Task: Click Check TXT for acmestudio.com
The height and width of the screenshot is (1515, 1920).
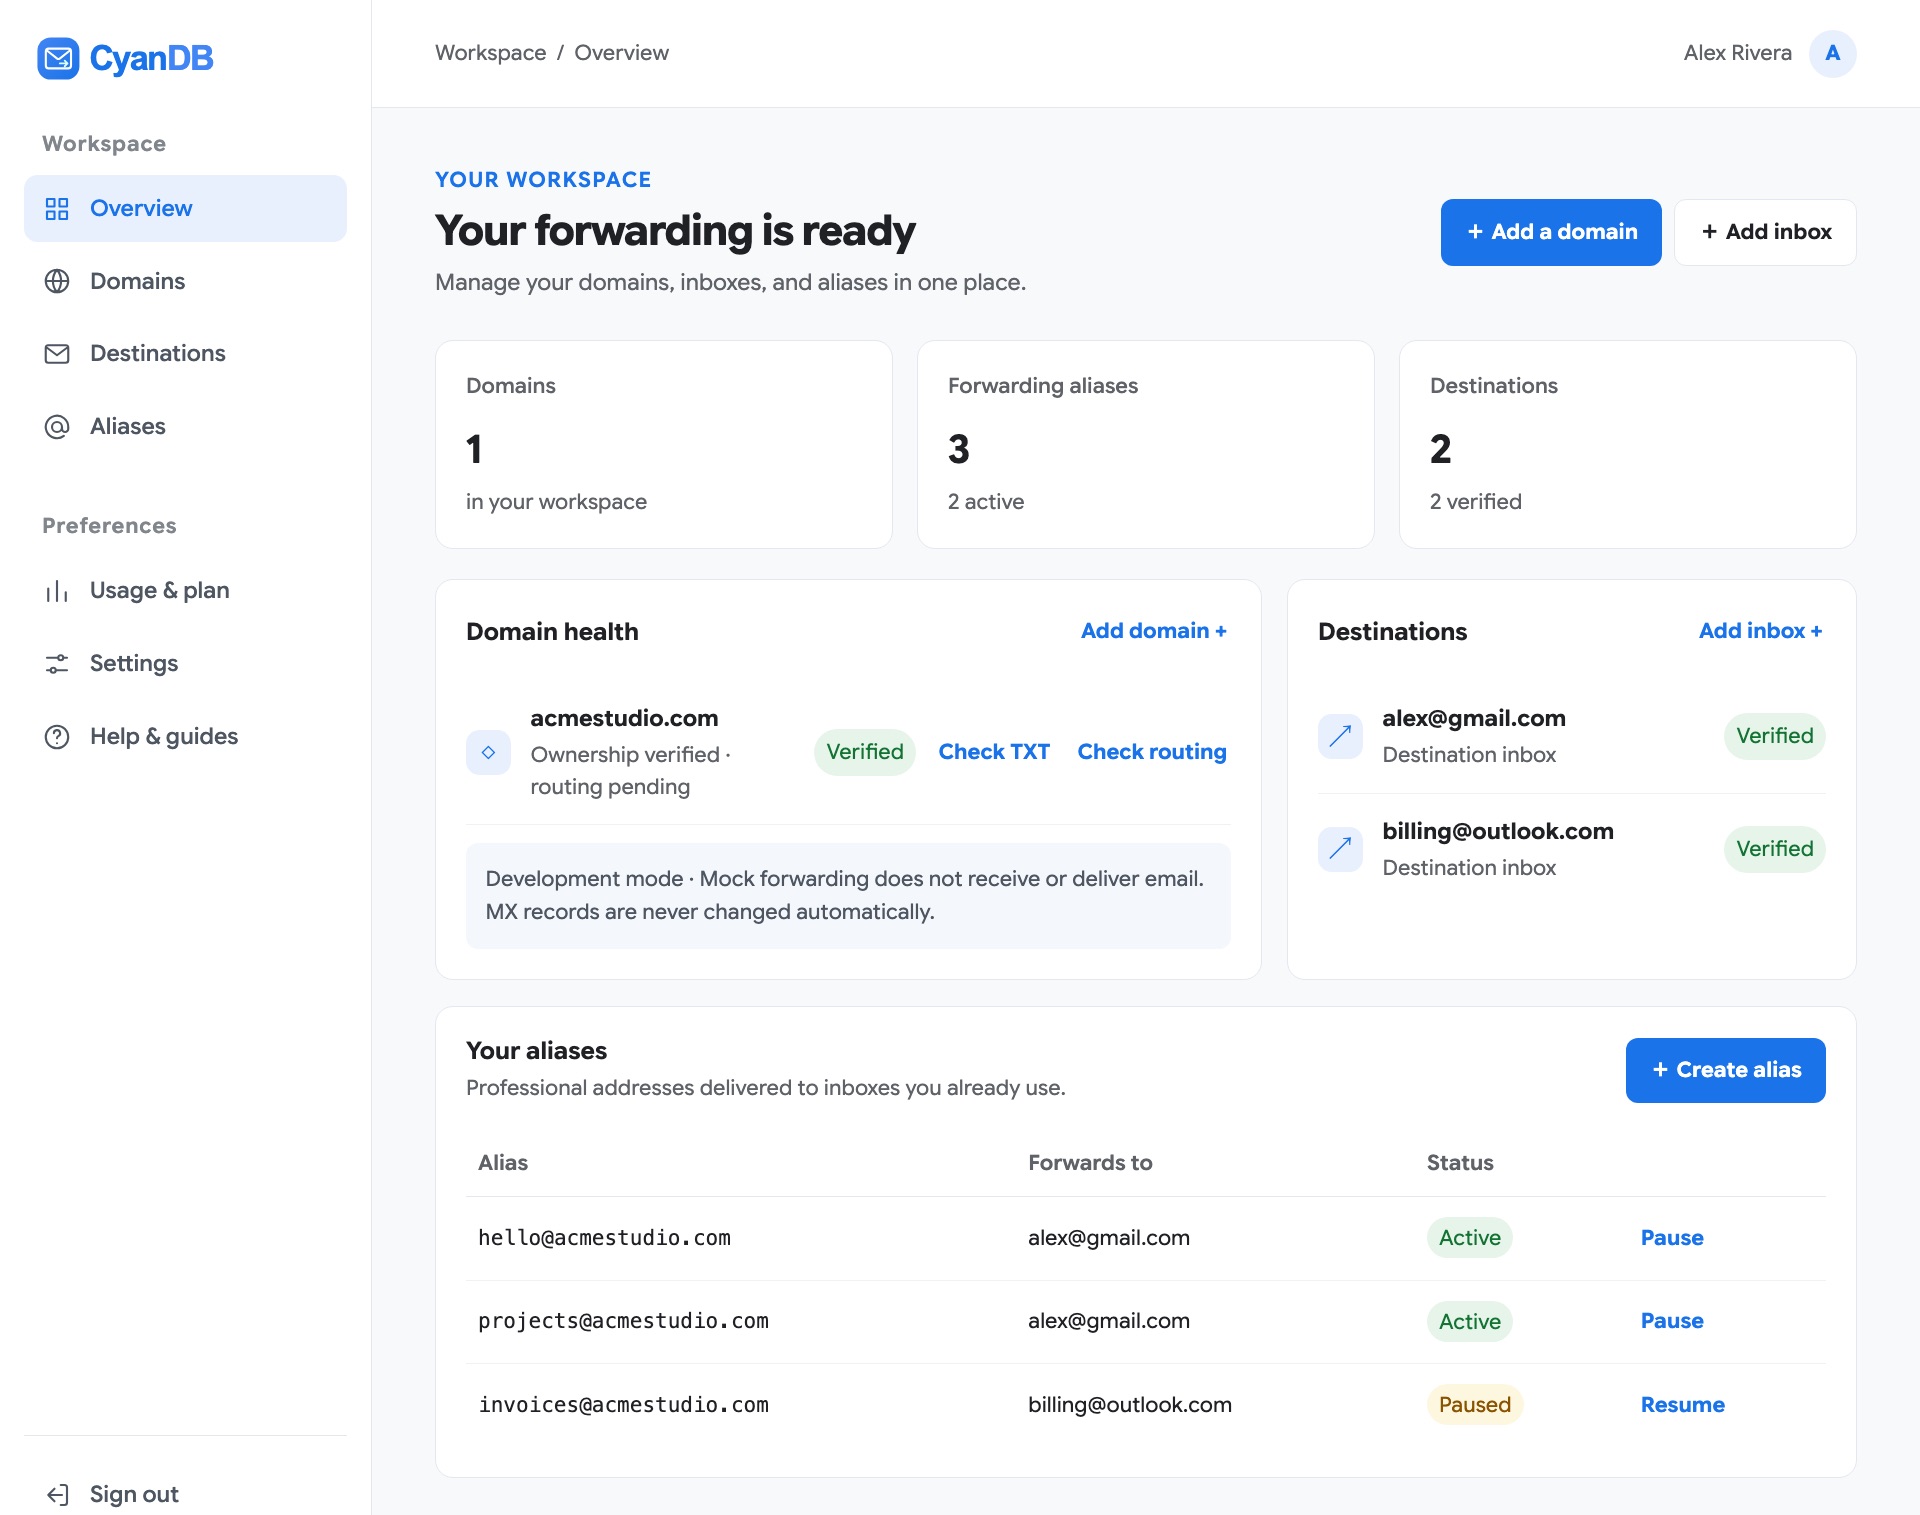Action: 993,752
